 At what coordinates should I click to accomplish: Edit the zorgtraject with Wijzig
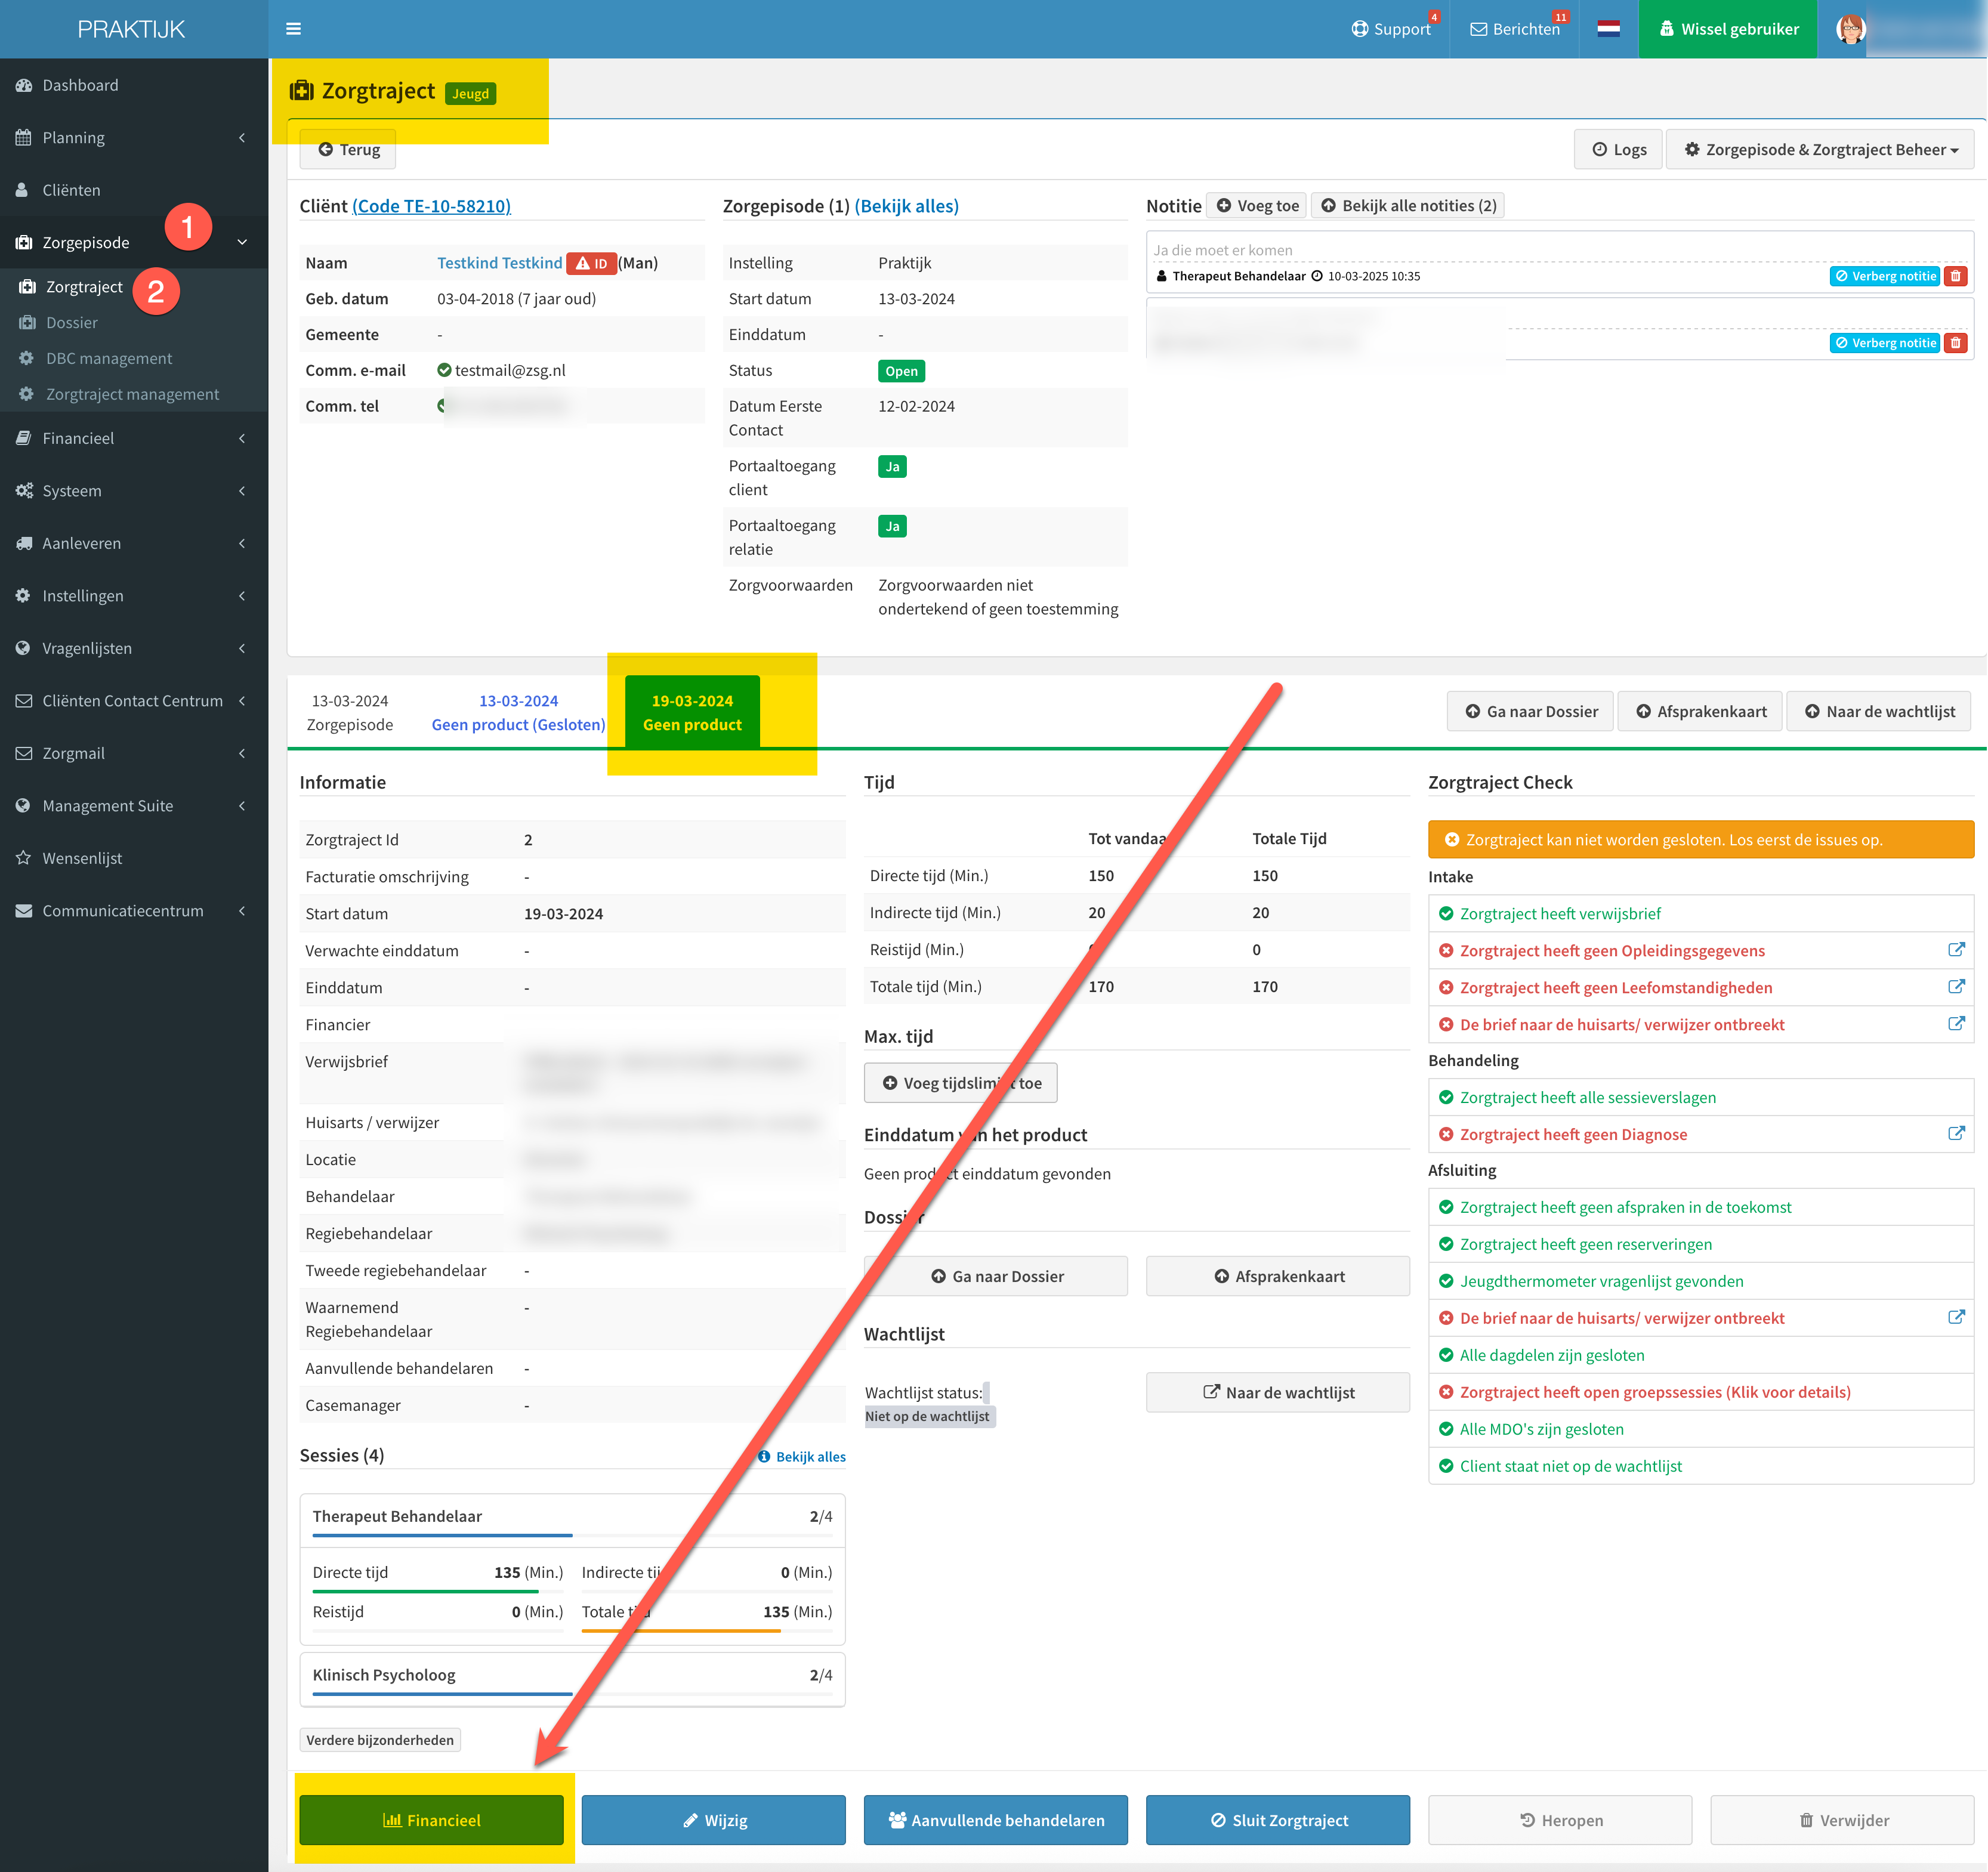(714, 1820)
